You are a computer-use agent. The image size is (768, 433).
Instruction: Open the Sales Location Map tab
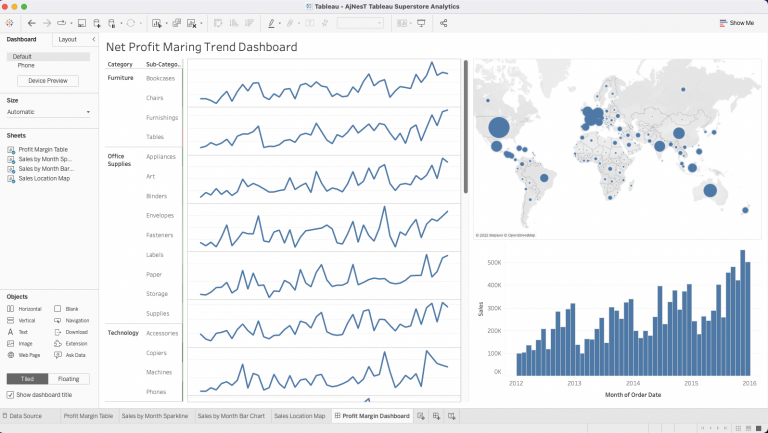point(299,415)
